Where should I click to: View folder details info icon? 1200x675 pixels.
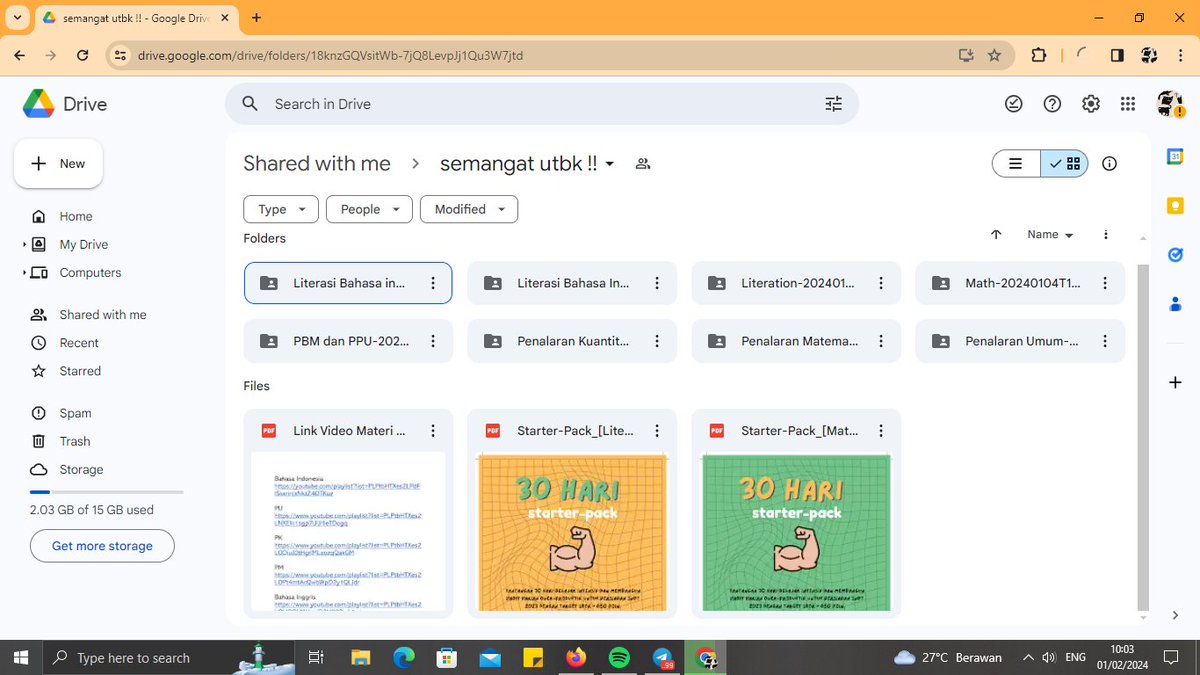(1109, 164)
